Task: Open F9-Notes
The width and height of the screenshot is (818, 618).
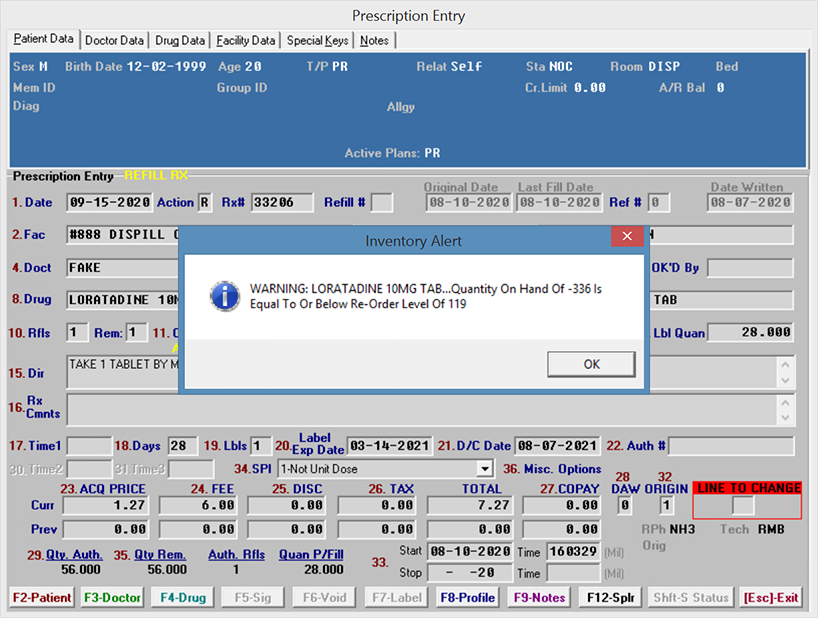Action: (x=539, y=597)
